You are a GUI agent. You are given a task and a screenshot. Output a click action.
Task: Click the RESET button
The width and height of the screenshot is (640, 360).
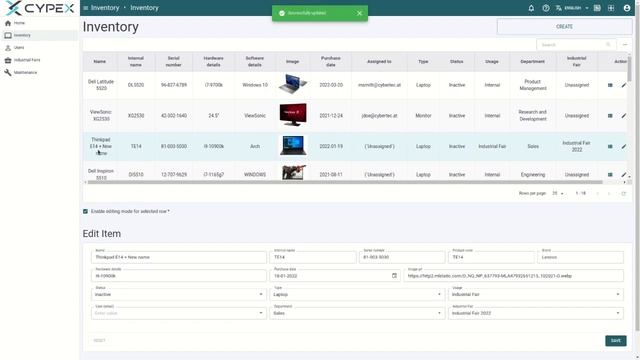click(100, 340)
